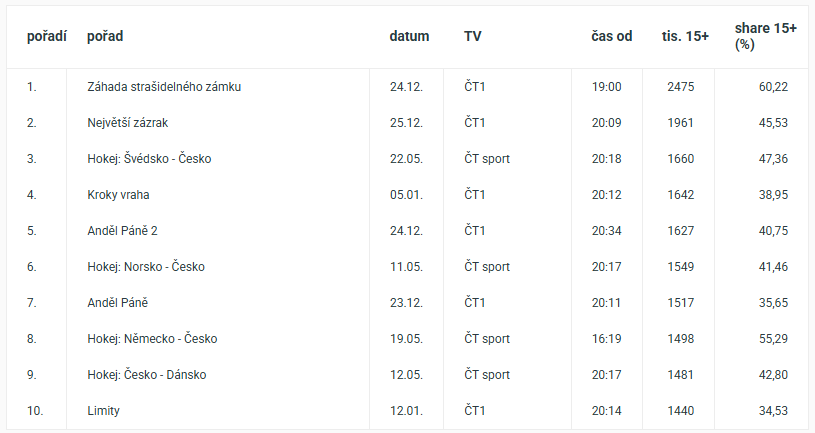Image resolution: width=815 pixels, height=433 pixels.
Task: Click the "Kroky vraha" programme name
Action: (x=118, y=195)
